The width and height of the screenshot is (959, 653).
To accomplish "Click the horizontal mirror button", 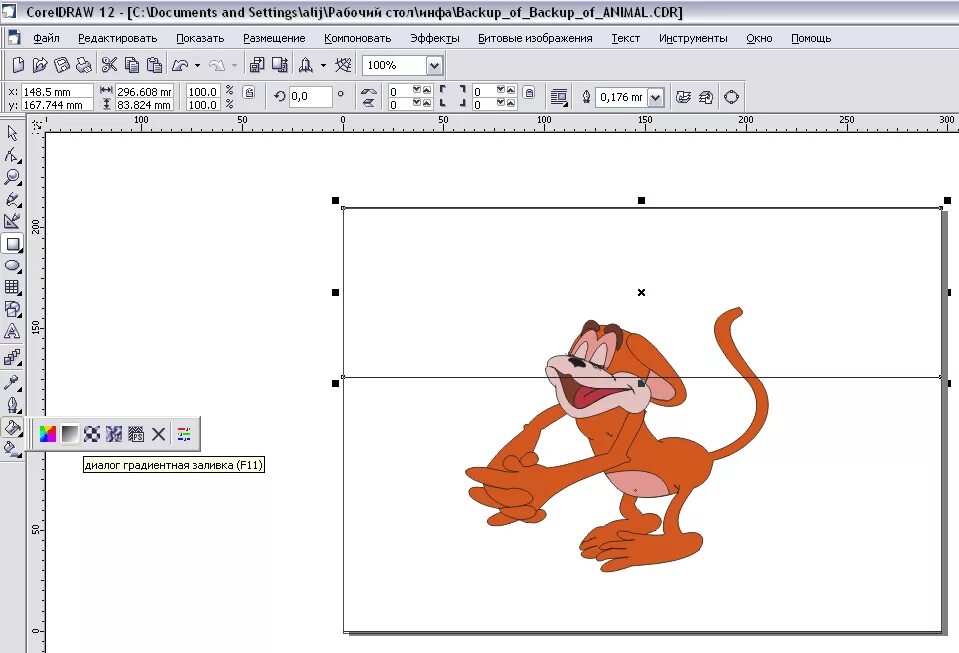I will (x=368, y=90).
